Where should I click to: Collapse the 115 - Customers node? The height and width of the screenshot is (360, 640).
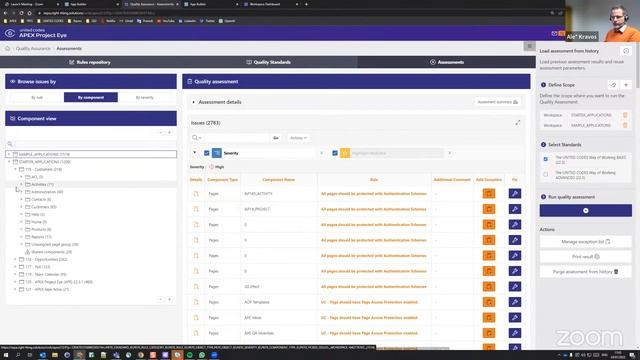point(15,169)
